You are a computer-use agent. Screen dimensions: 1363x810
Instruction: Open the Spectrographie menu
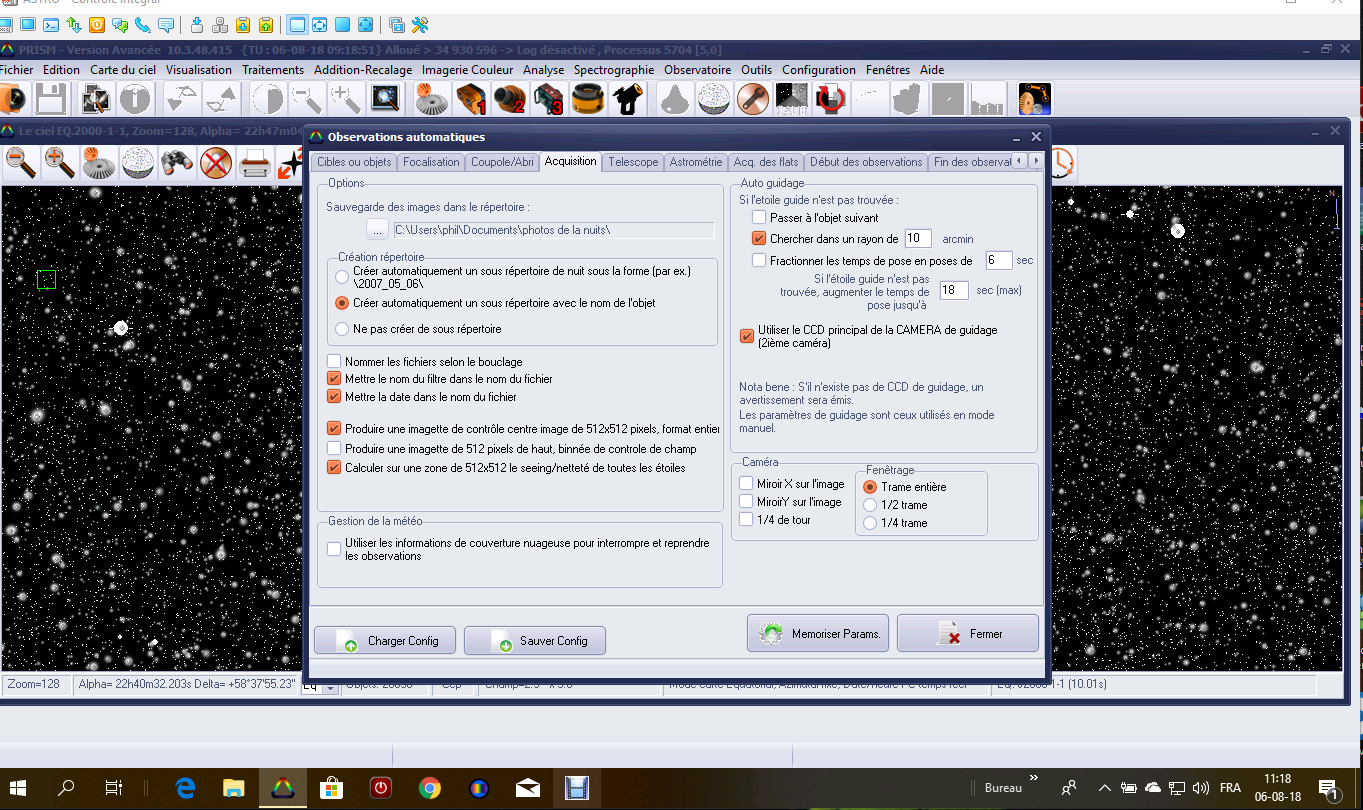tap(613, 70)
